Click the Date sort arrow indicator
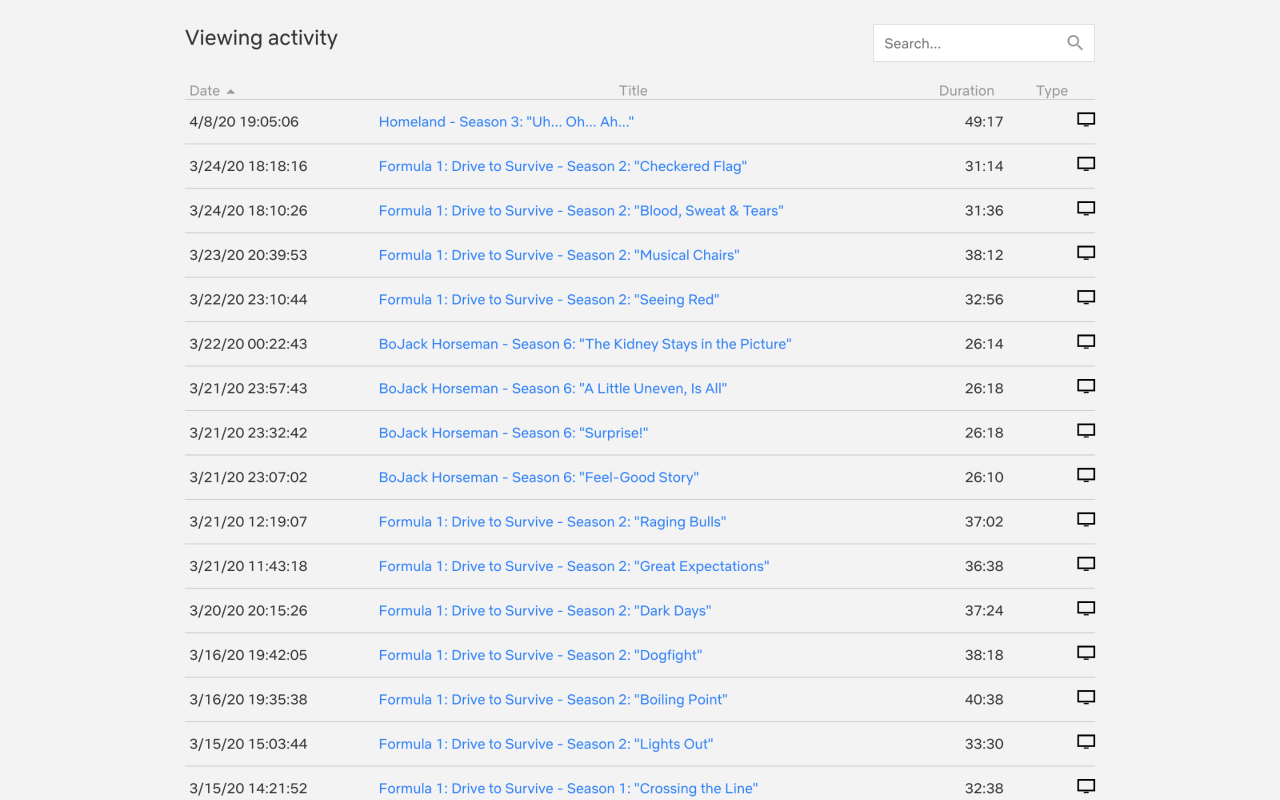The image size is (1280, 800). [231, 92]
